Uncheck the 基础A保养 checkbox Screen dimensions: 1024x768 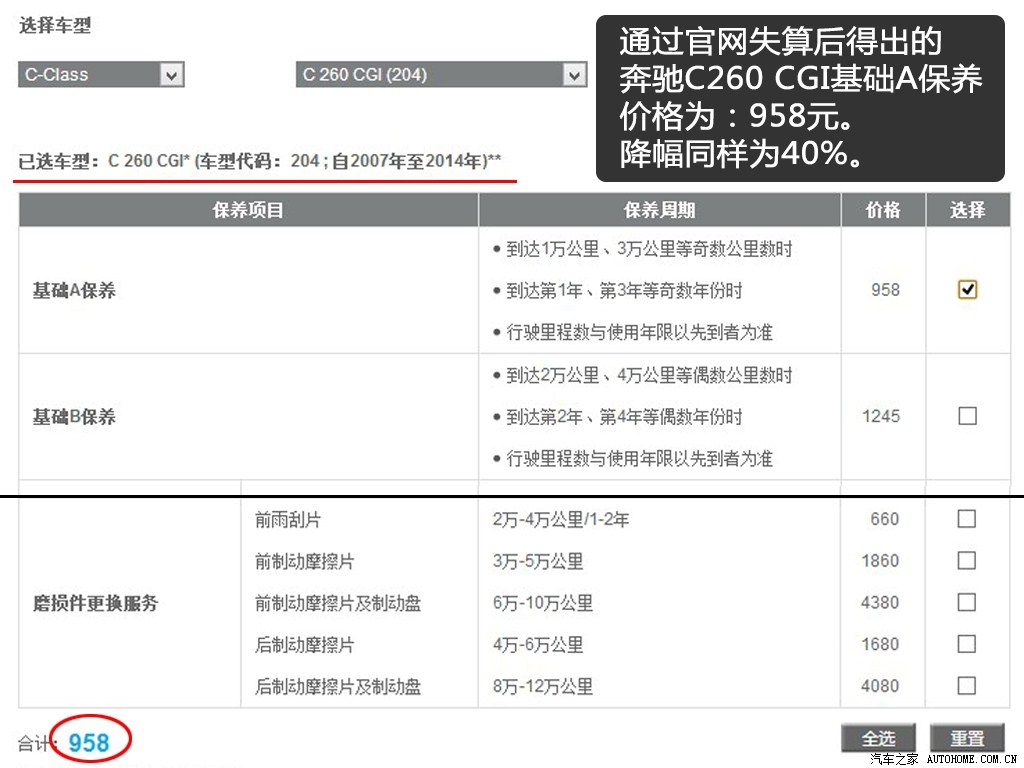point(967,289)
